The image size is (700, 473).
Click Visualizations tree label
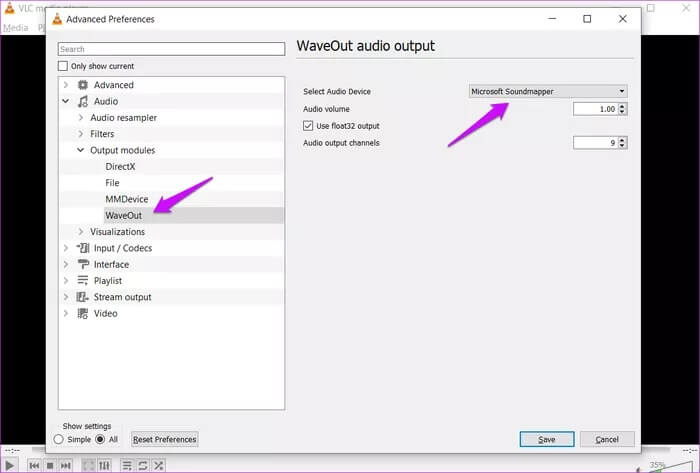tap(117, 232)
